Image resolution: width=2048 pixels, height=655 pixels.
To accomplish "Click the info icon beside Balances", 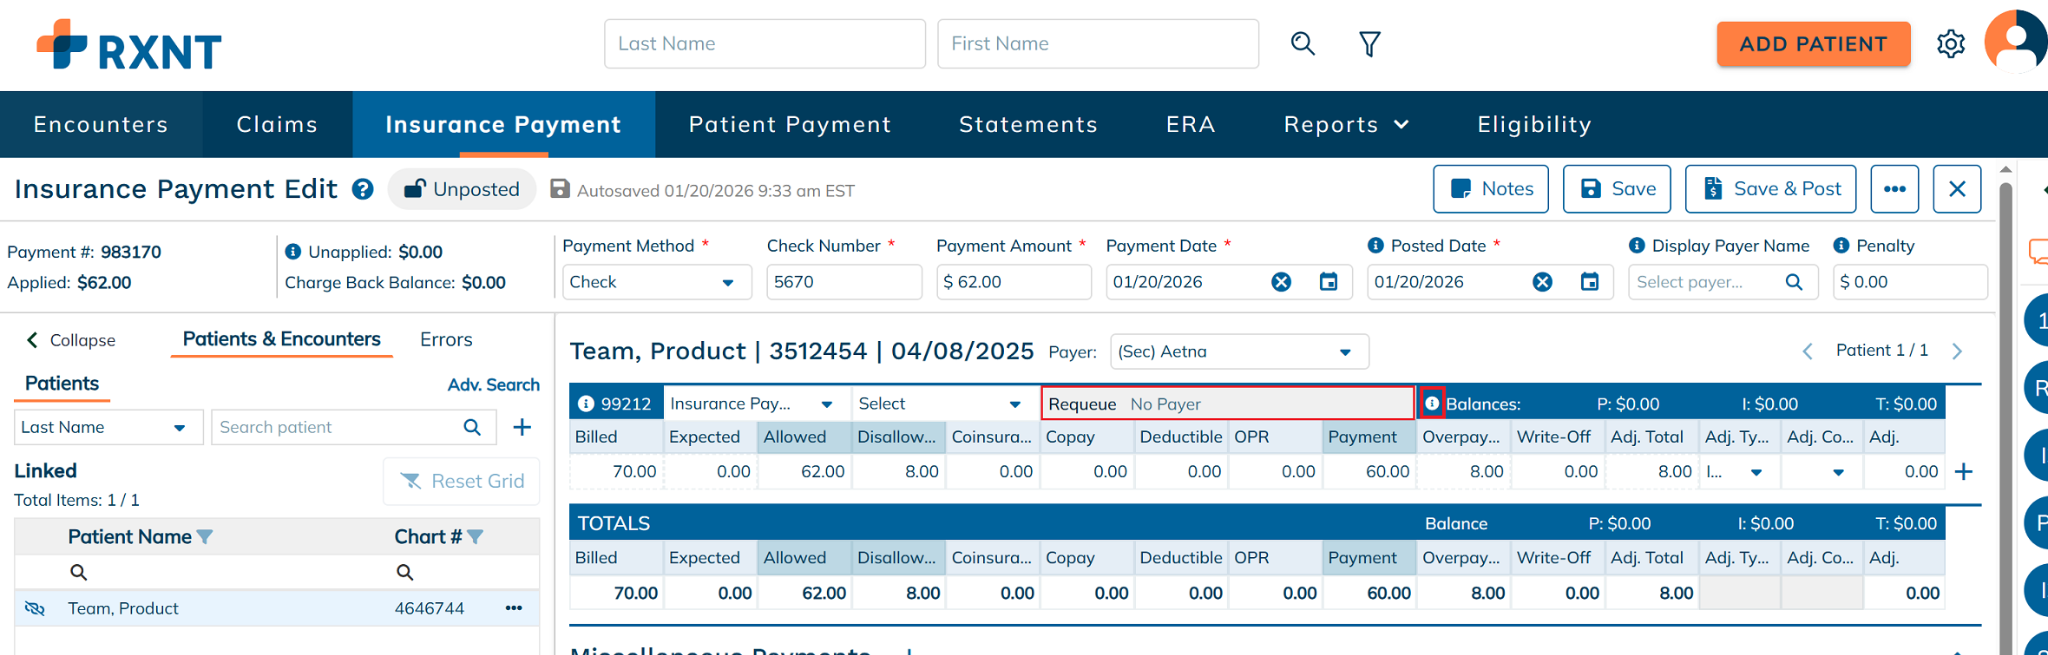I will coord(1432,404).
